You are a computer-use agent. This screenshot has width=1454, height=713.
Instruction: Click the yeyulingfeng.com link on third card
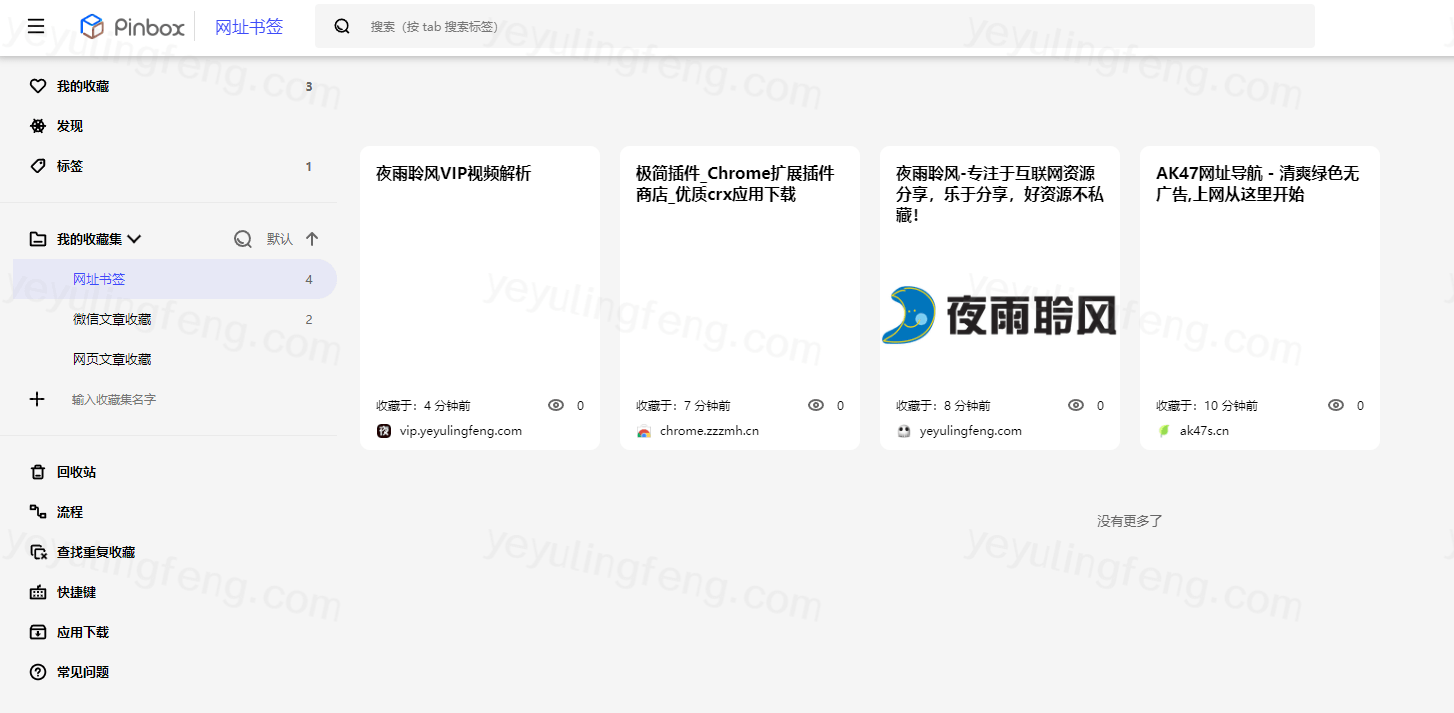coord(971,431)
